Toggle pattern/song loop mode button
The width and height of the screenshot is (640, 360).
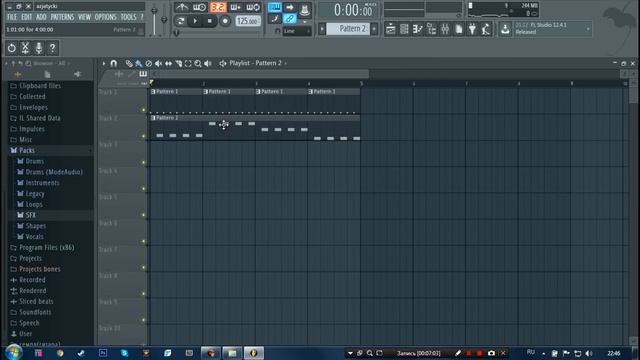coord(181,20)
